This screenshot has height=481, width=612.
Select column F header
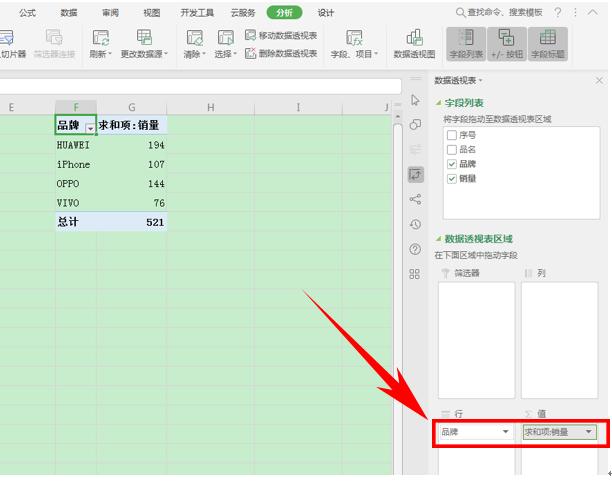(x=76, y=107)
